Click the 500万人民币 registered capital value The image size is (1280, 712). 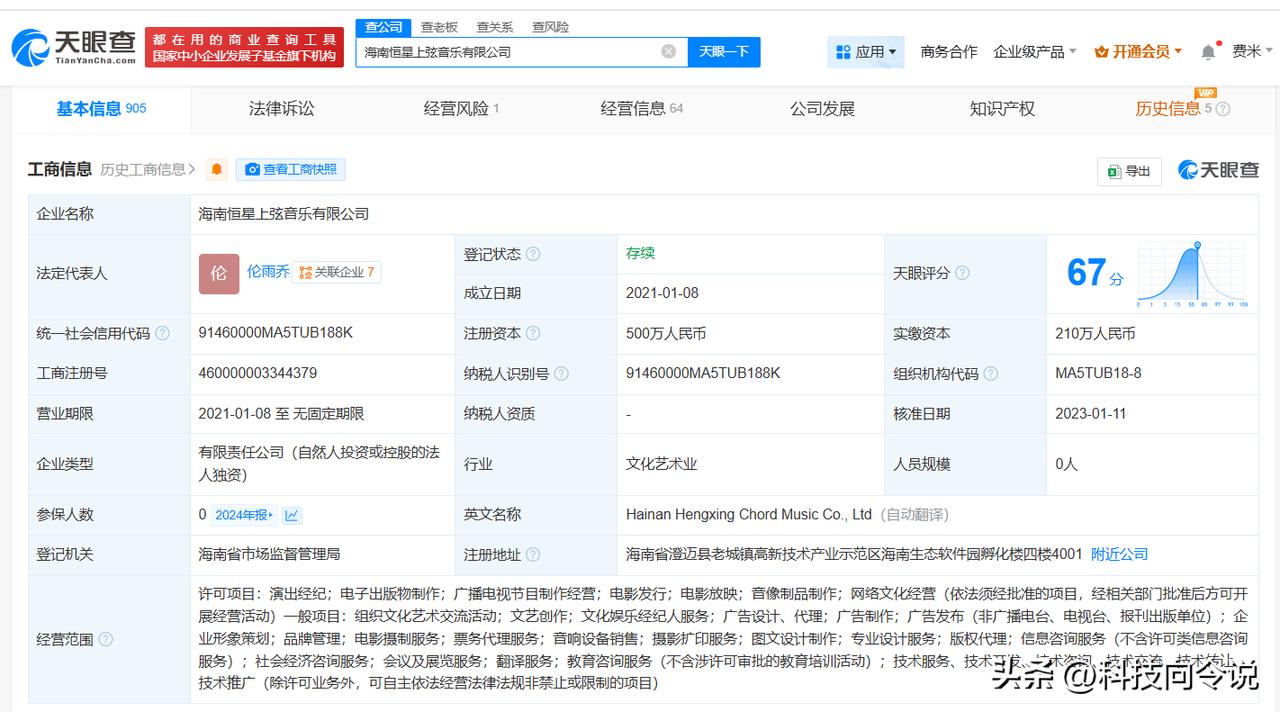666,333
